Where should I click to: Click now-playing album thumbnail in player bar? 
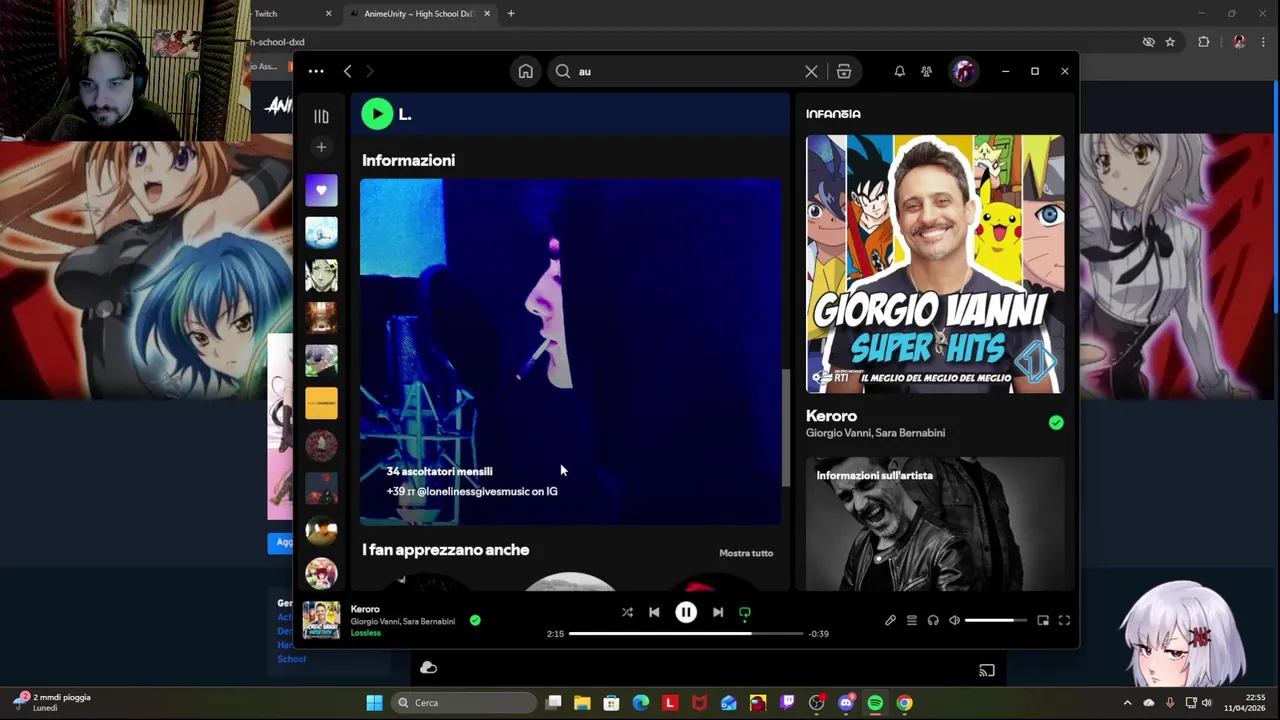tap(321, 620)
